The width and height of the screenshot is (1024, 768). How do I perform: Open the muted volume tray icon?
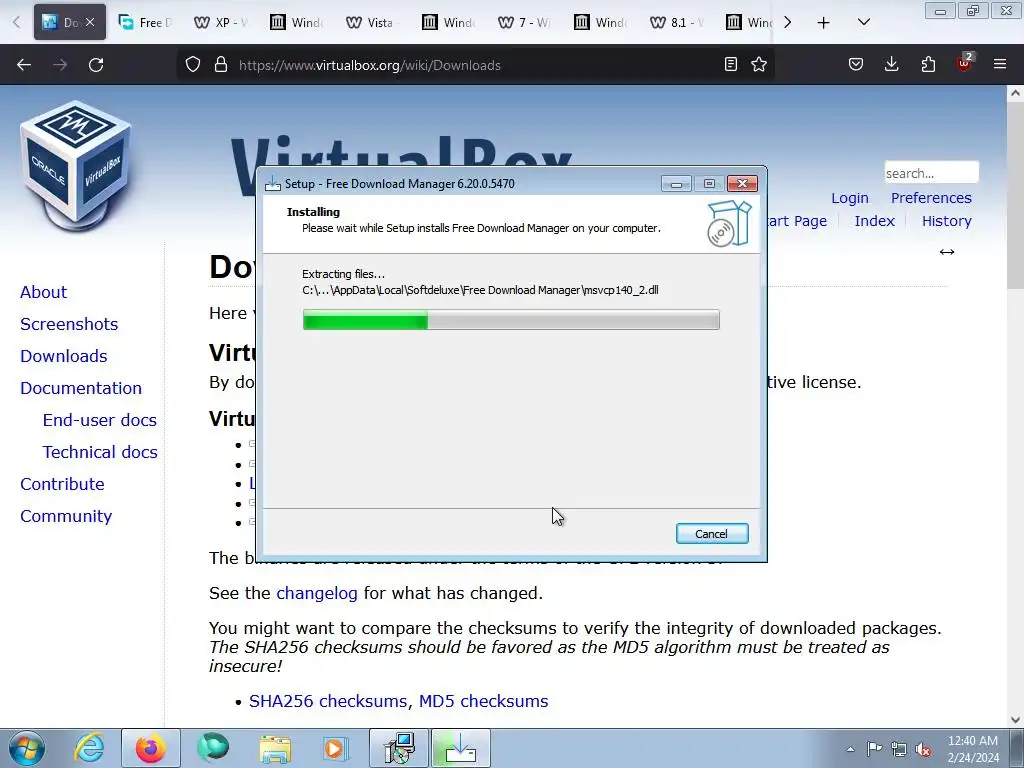coord(923,748)
